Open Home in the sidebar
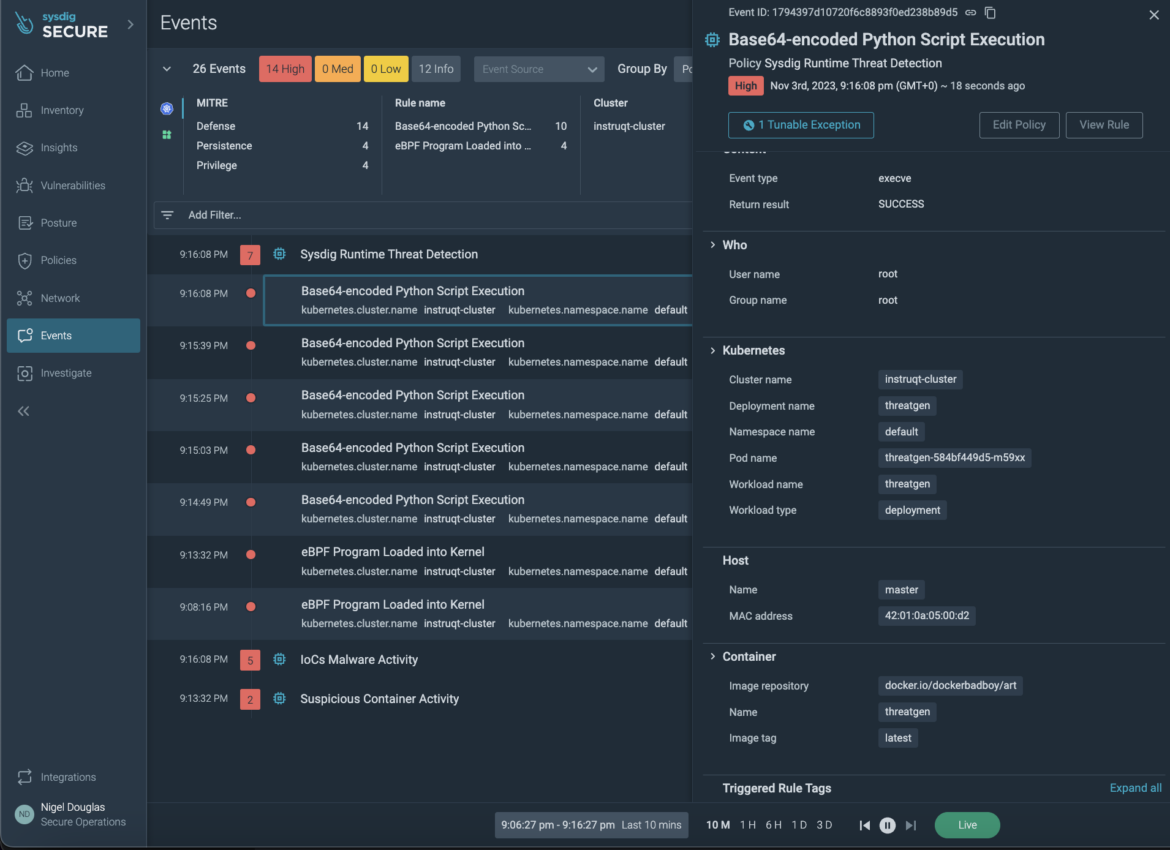This screenshot has height=850, width=1170. pos(73,72)
